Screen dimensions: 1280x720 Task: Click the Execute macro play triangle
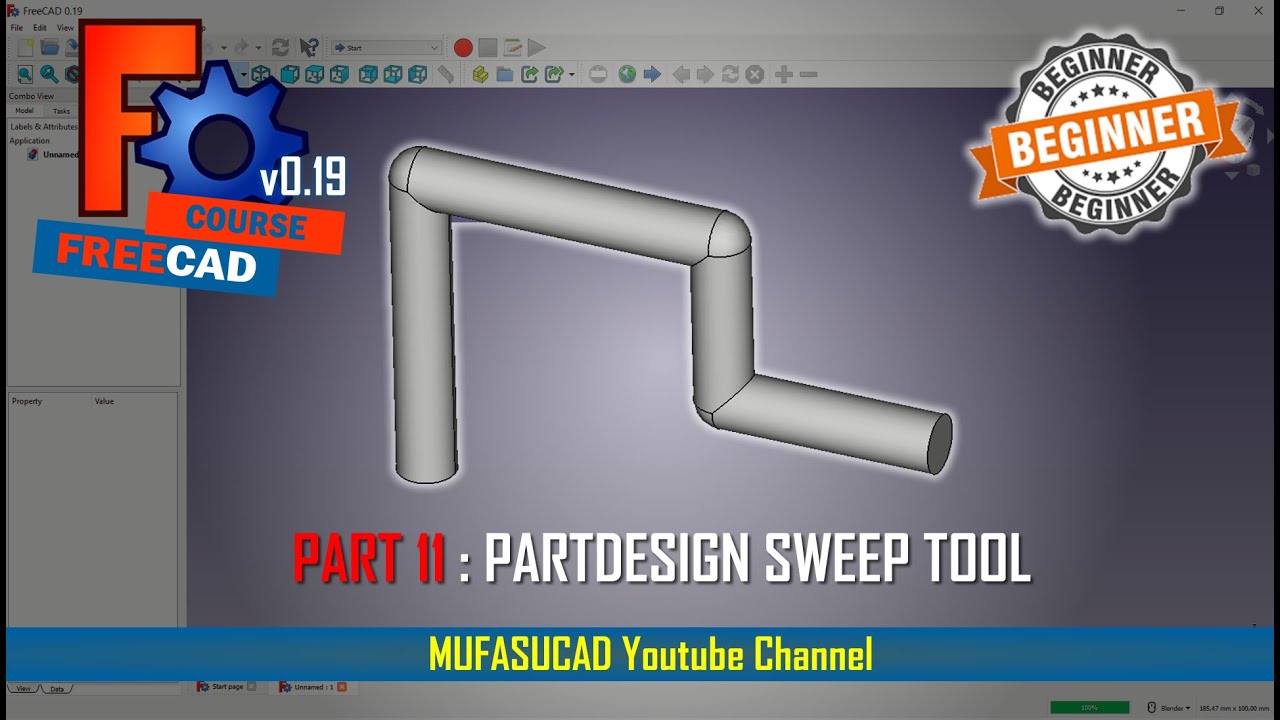tap(537, 47)
